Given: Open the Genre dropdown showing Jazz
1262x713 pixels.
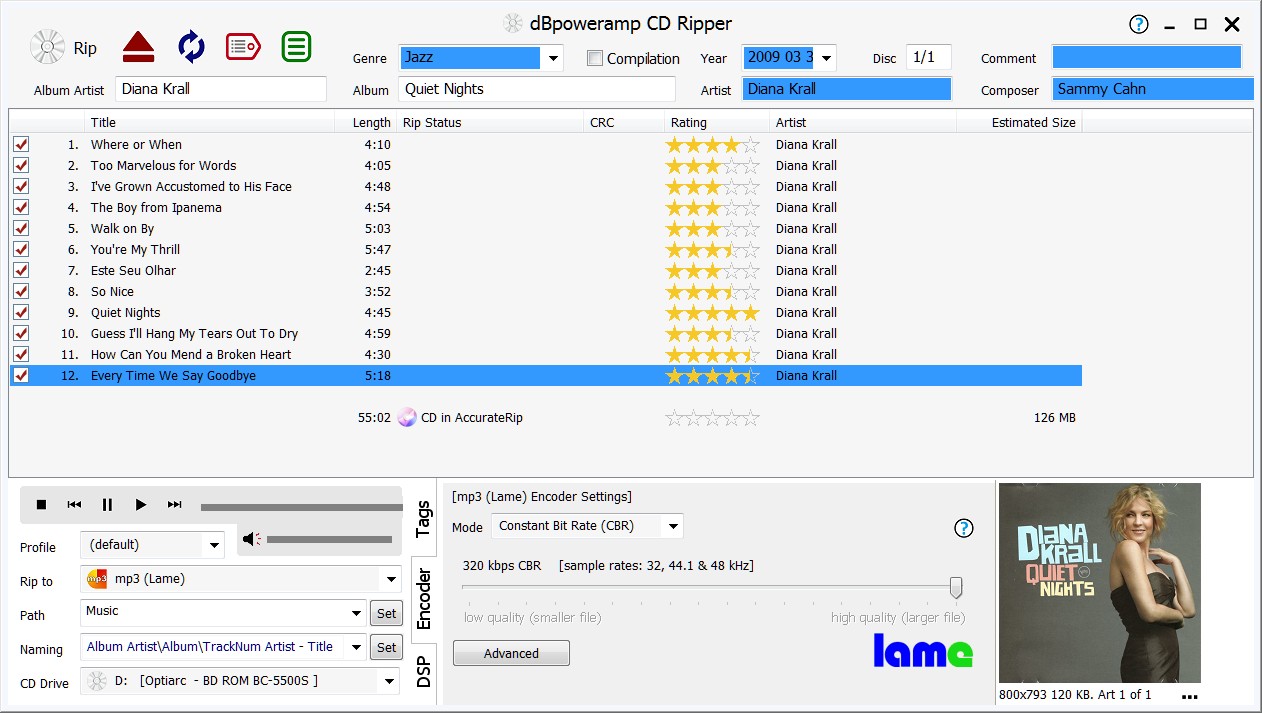Looking at the screenshot, I should 551,58.
